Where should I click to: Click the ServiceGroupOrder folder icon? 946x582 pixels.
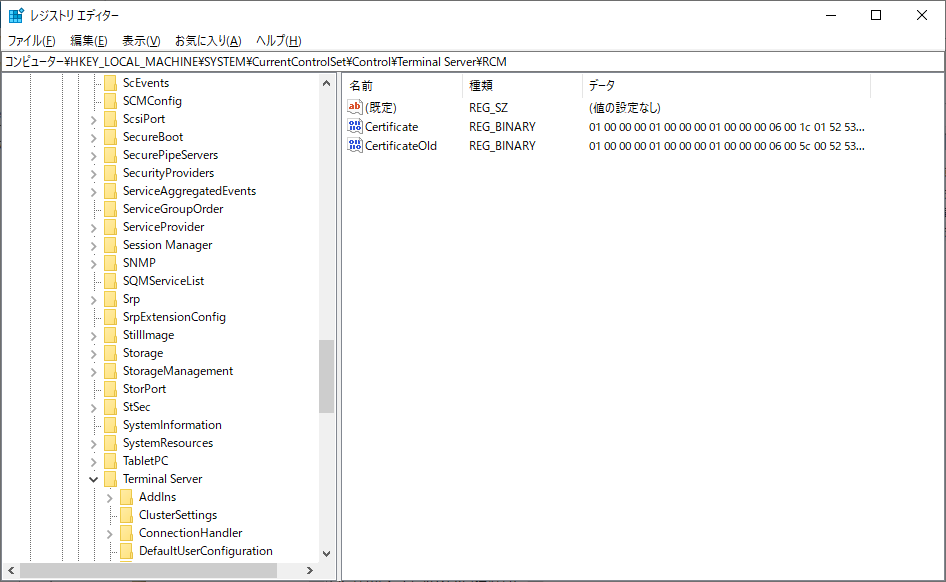110,209
